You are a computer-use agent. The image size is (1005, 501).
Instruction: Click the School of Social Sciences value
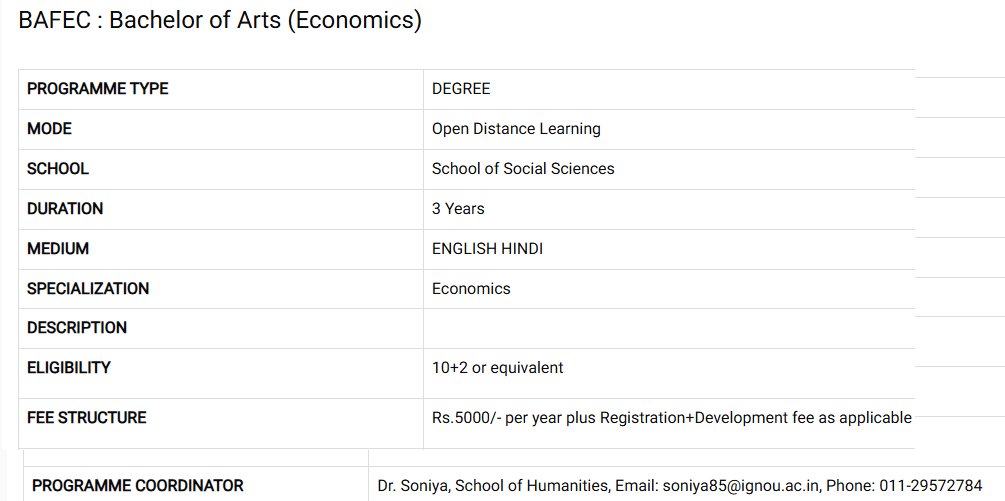pyautogui.click(x=523, y=169)
